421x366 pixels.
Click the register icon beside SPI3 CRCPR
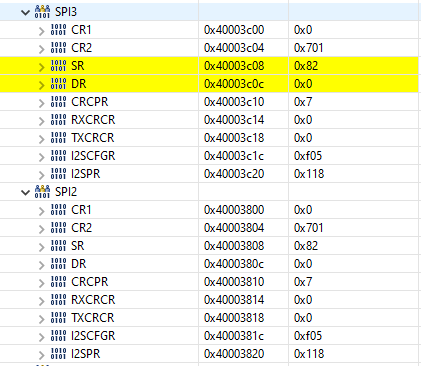point(58,102)
